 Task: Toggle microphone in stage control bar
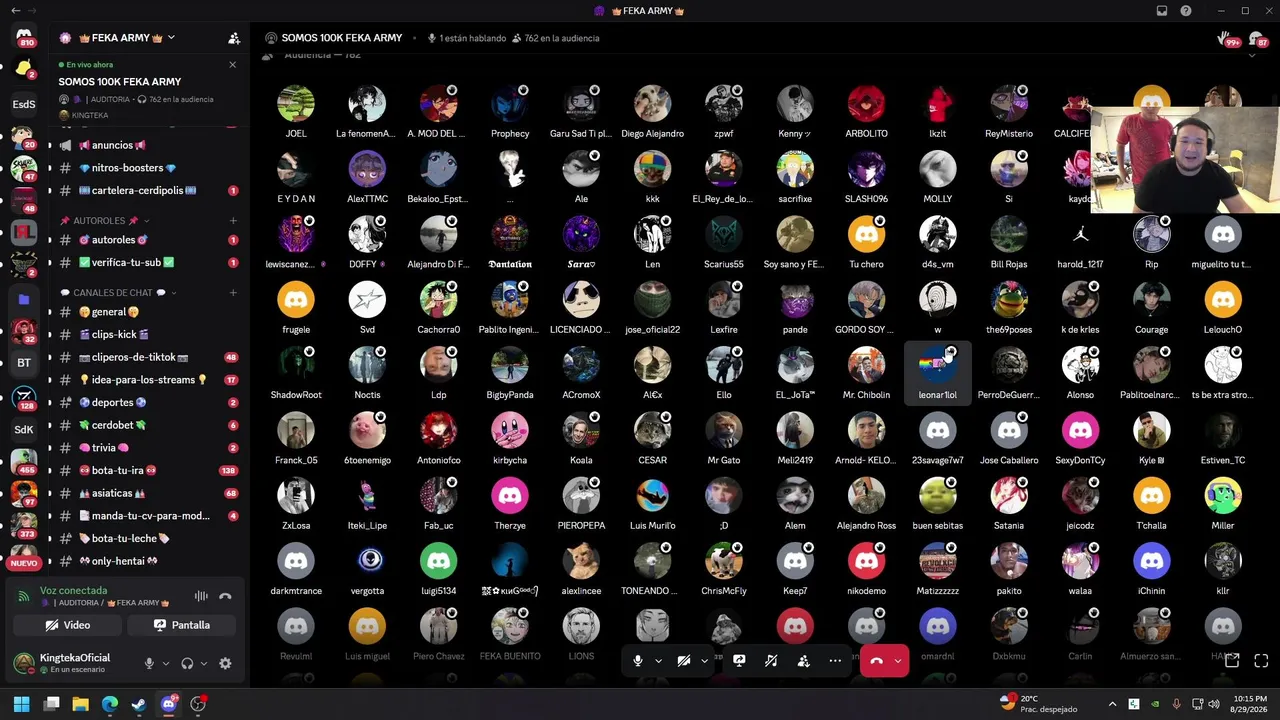(638, 661)
